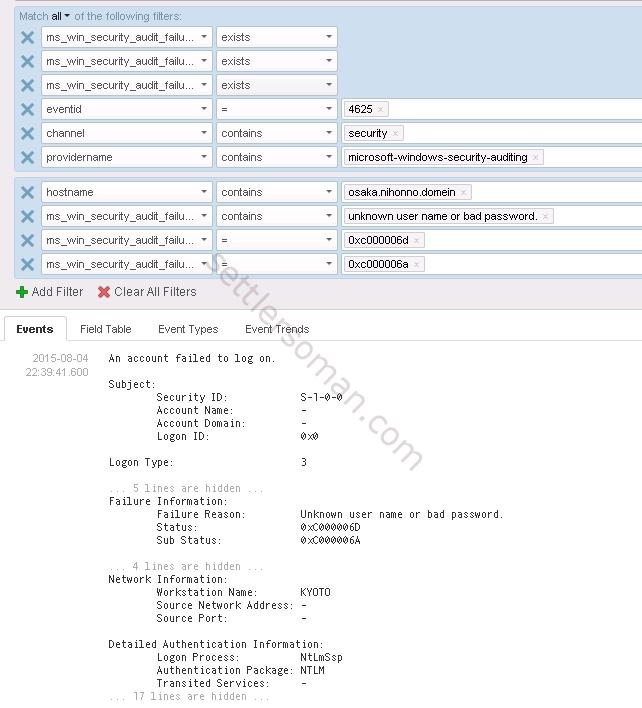This screenshot has width=642, height=708.
Task: Switch to the Event Types tab
Action: (x=188, y=329)
